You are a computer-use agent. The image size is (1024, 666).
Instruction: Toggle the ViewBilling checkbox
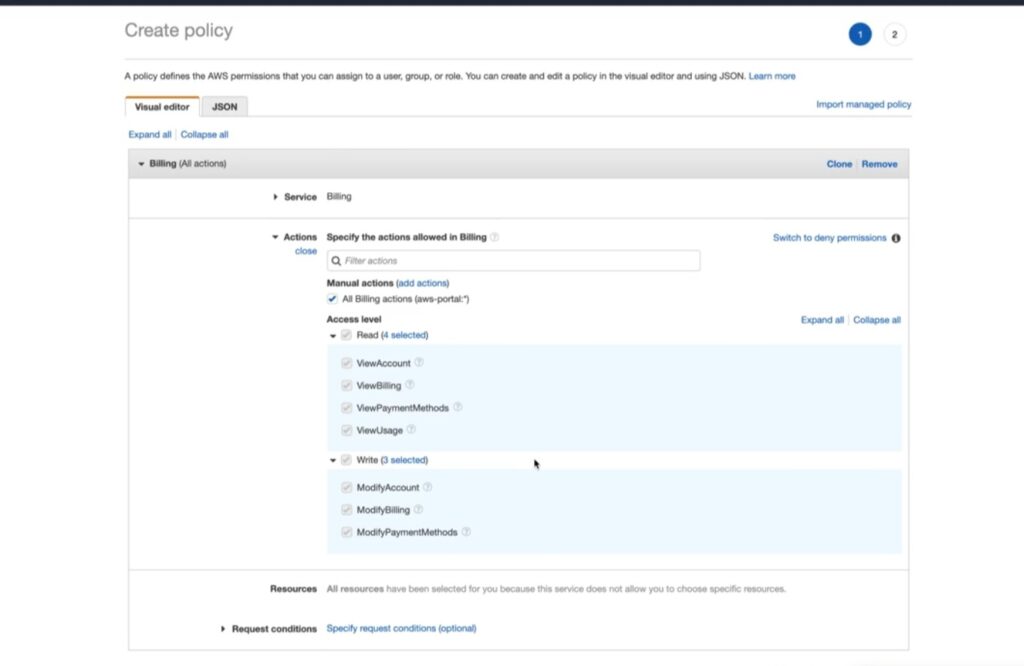pyautogui.click(x=346, y=385)
